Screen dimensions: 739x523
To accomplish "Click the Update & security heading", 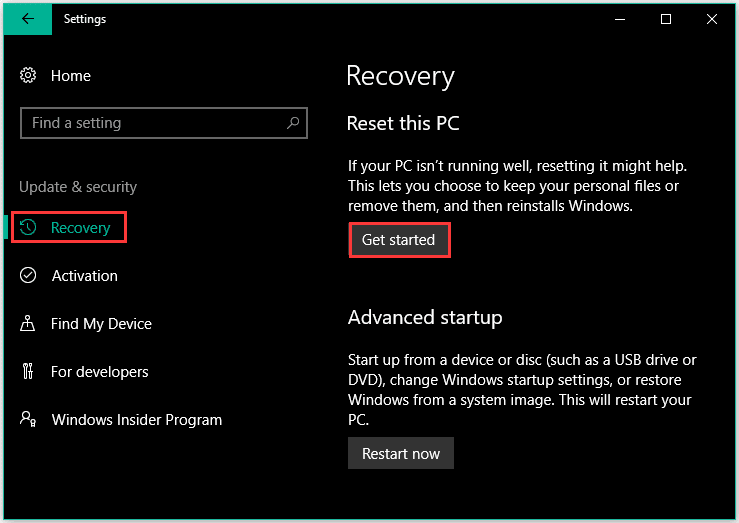I will point(78,187).
